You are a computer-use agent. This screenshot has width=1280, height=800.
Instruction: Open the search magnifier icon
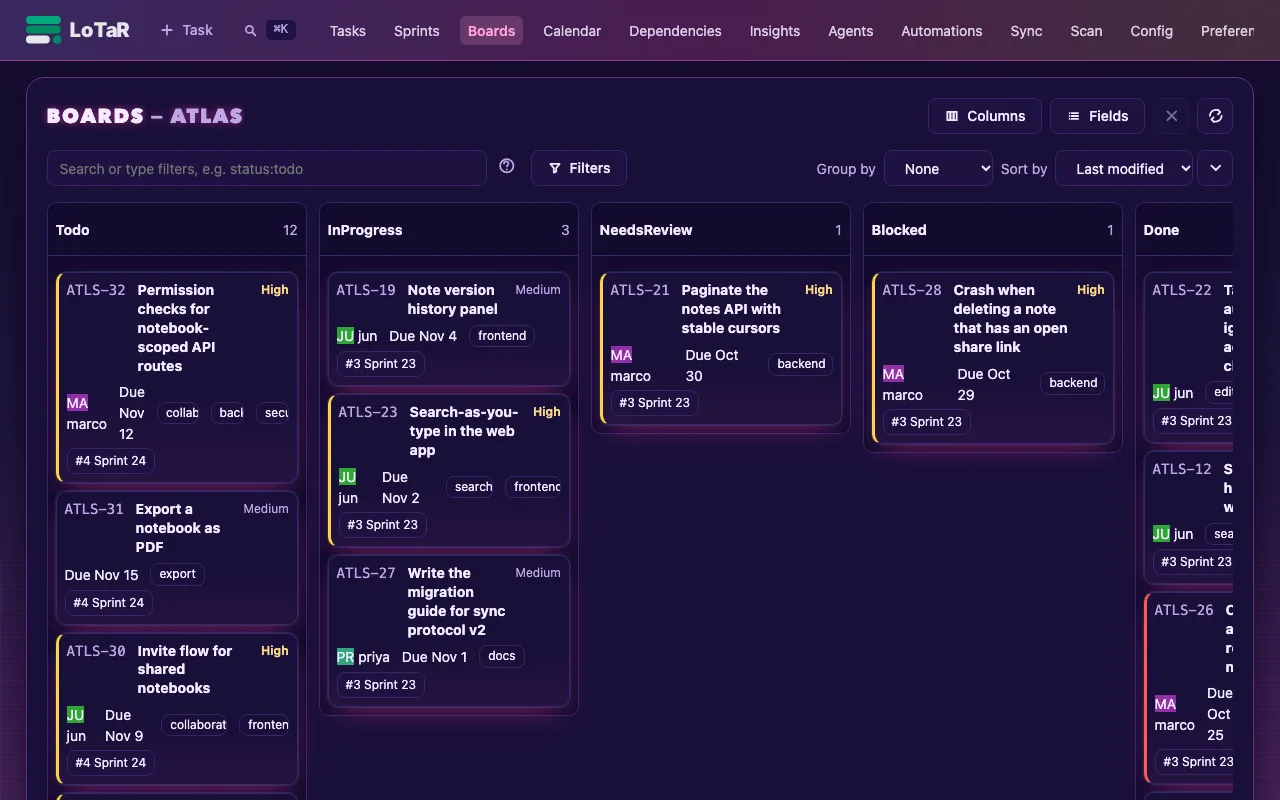click(x=250, y=31)
